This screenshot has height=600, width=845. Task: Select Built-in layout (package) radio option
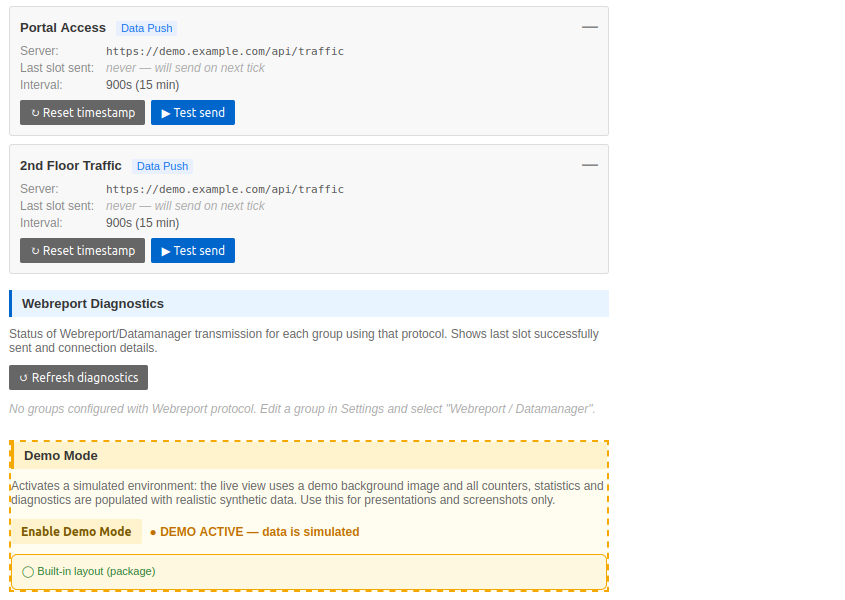tap(28, 572)
